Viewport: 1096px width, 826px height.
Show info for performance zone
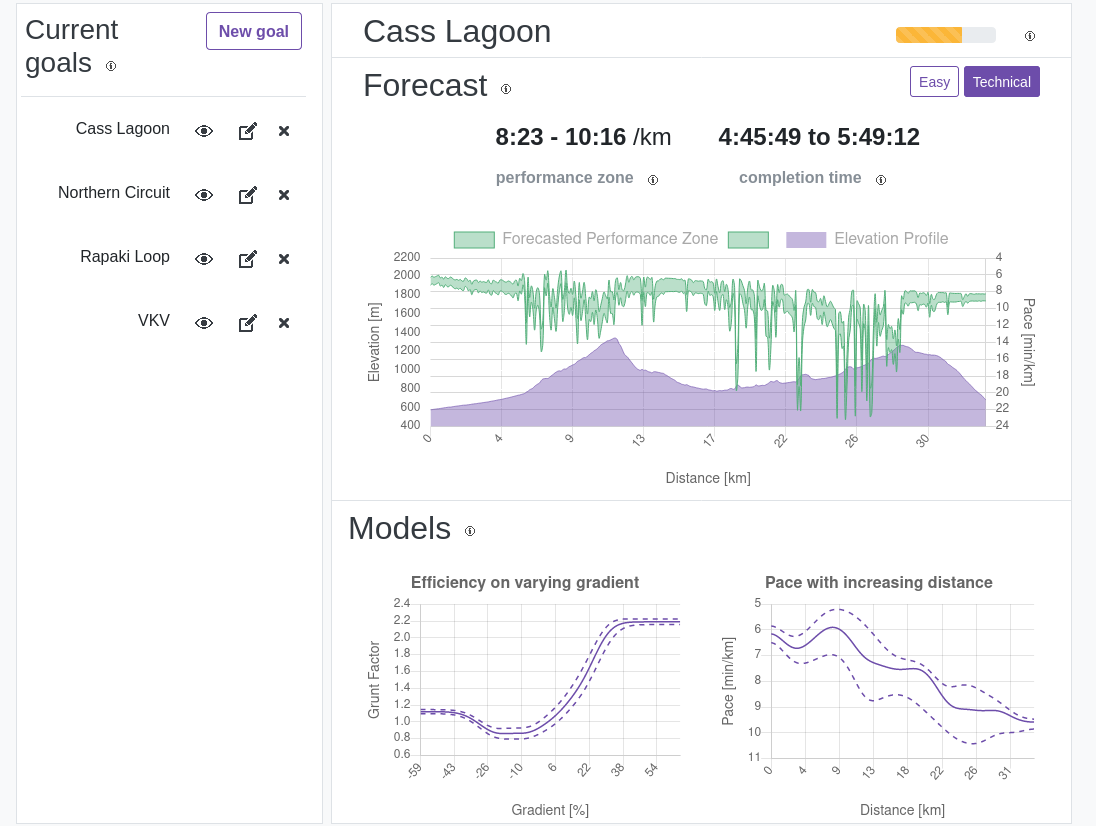653,180
